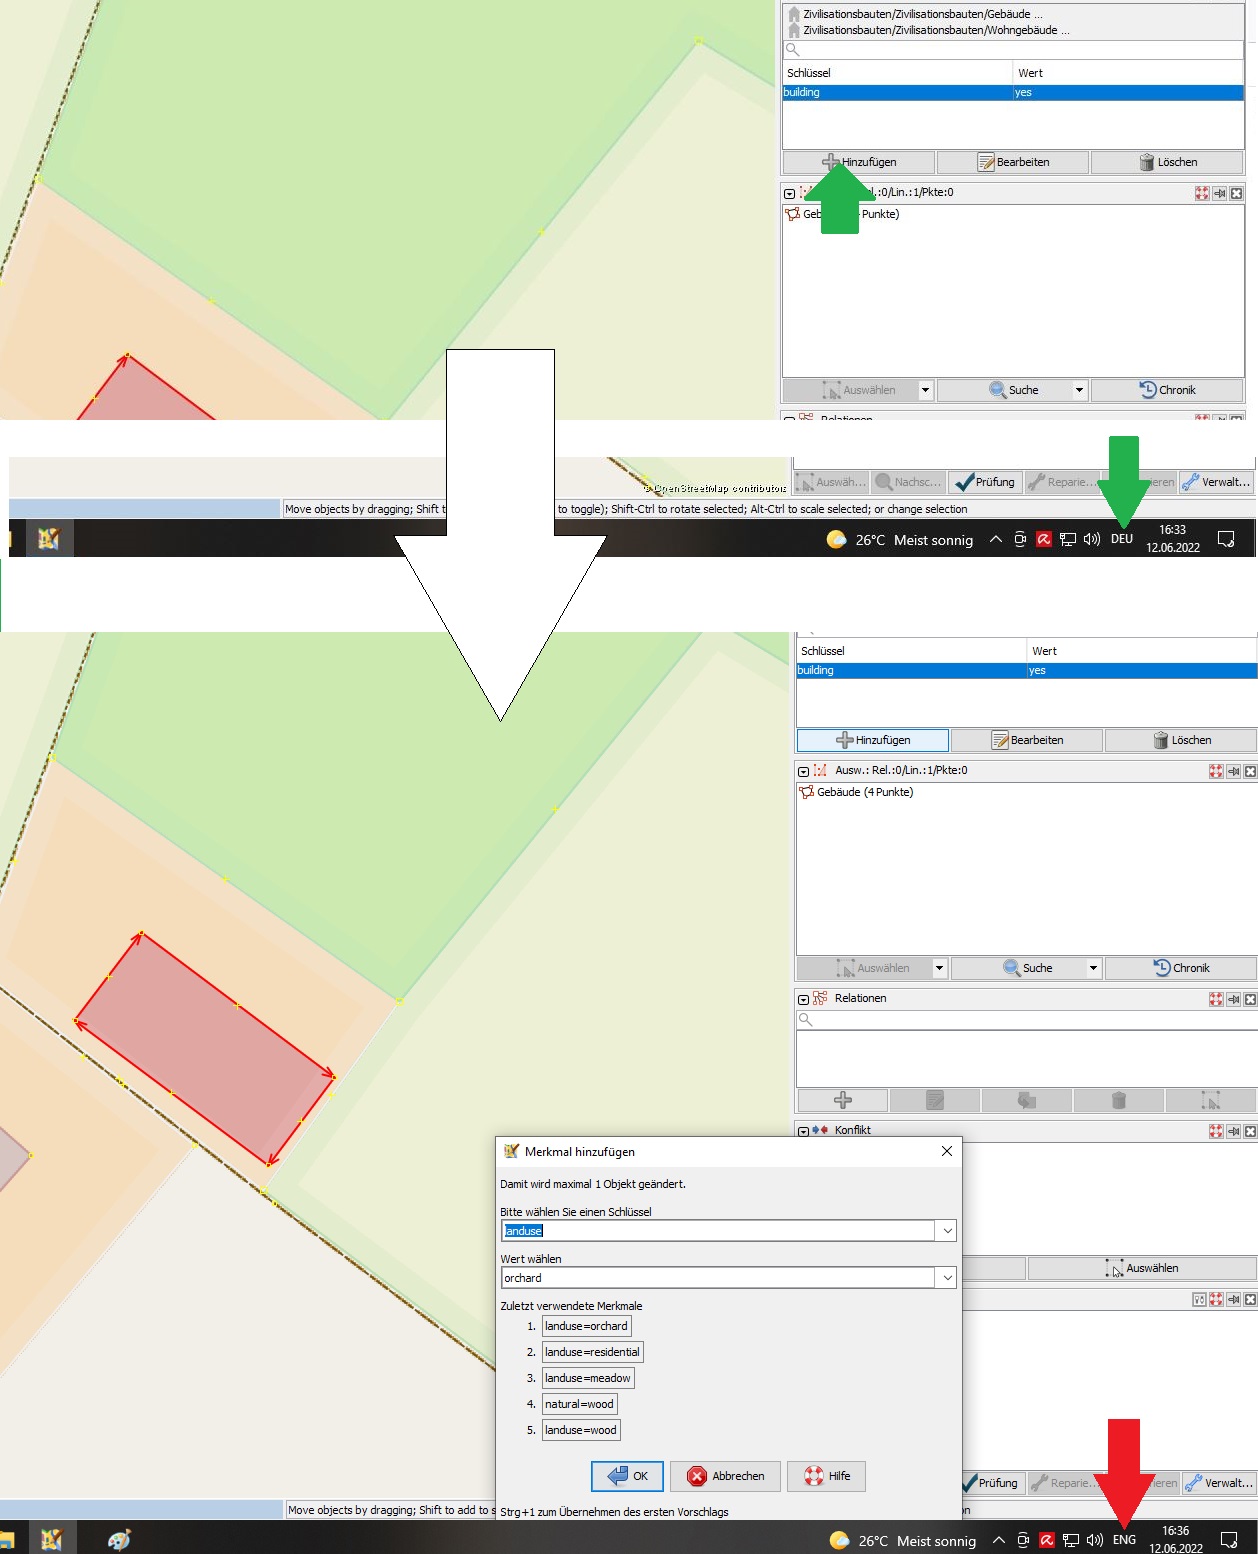This screenshot has width=1258, height=1554.
Task: Open help lifebuoy icon in Konflikt header
Action: (1216, 1131)
